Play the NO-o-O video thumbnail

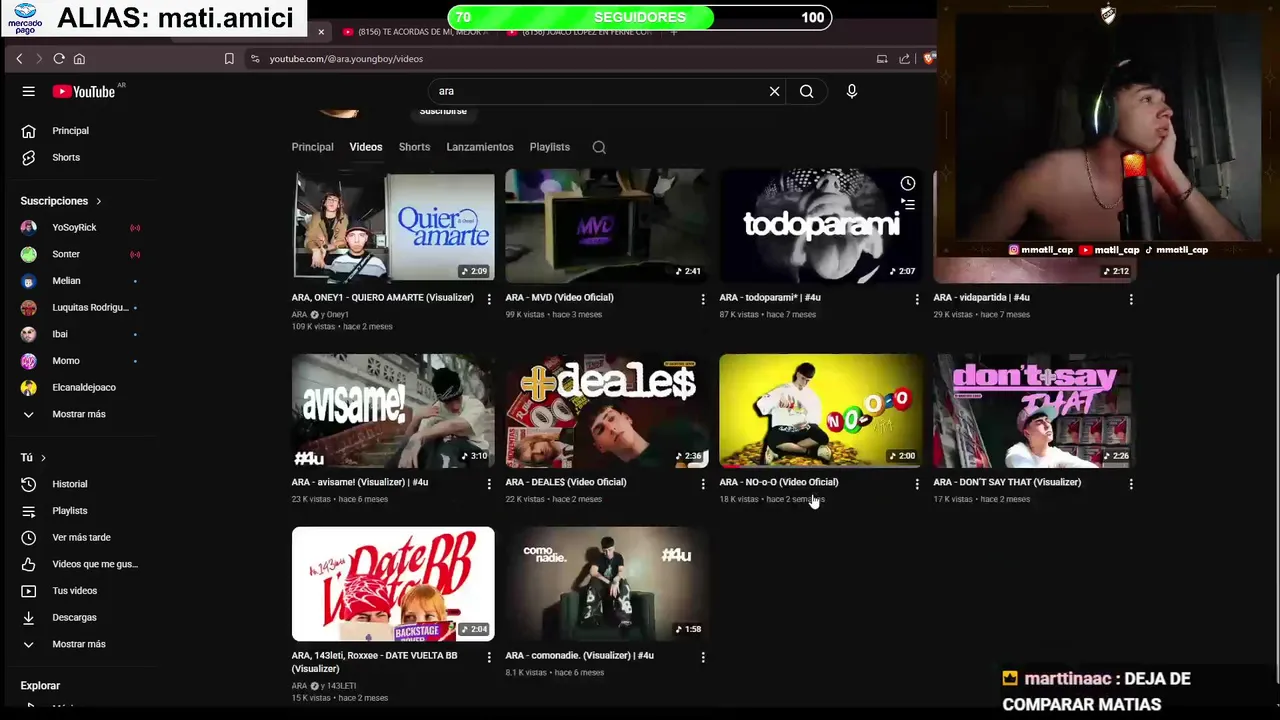click(x=820, y=411)
